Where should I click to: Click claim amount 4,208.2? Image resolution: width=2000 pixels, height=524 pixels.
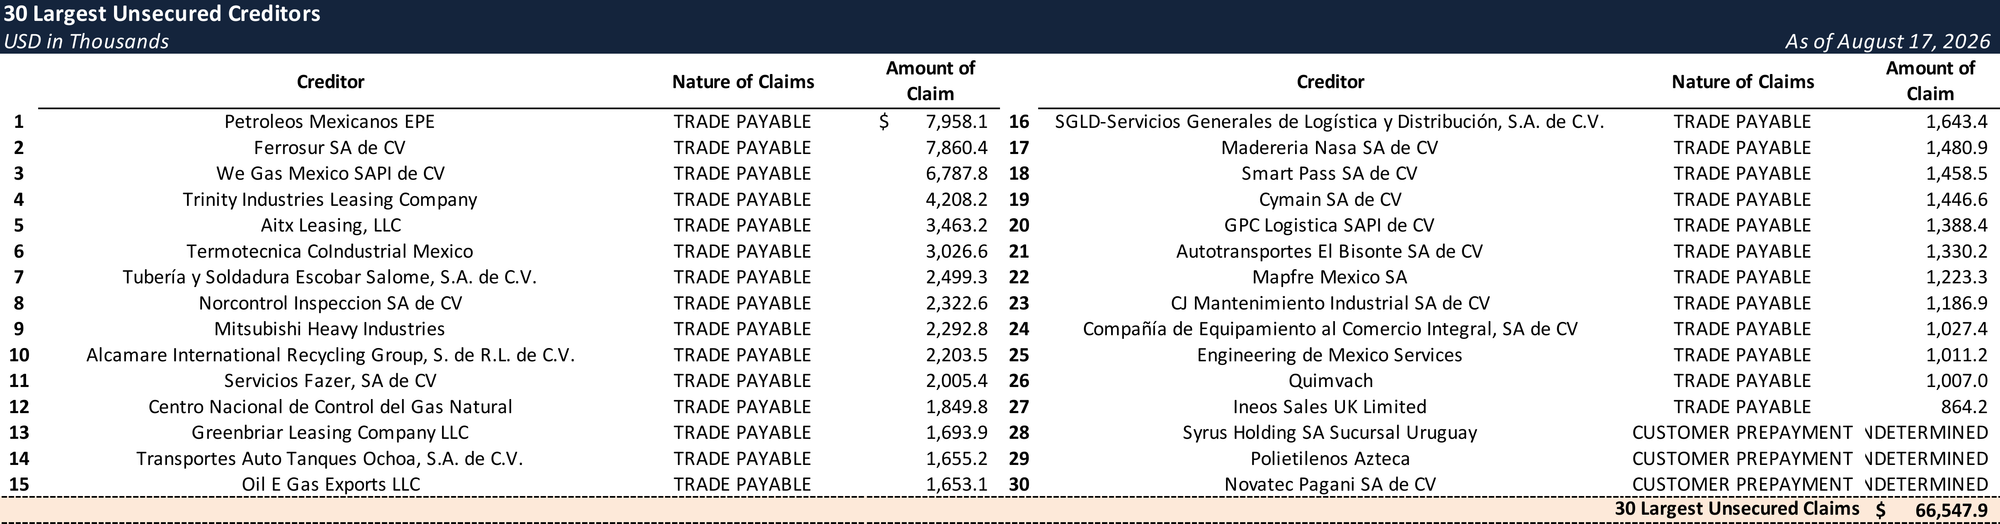click(957, 200)
